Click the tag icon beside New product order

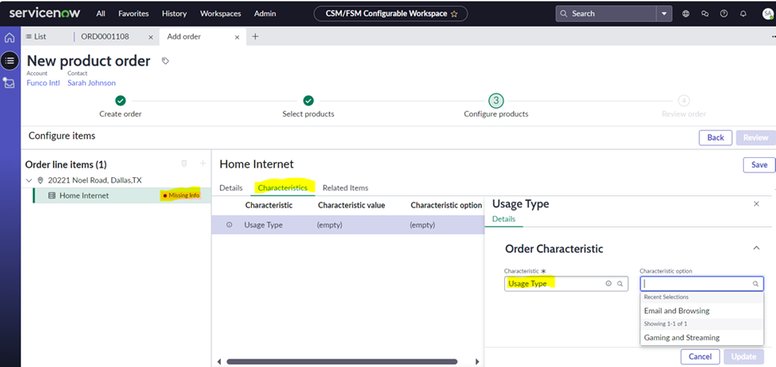point(165,61)
